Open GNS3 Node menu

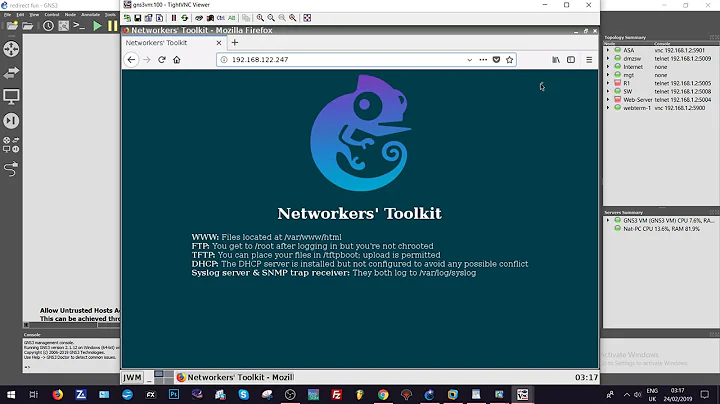click(70, 15)
